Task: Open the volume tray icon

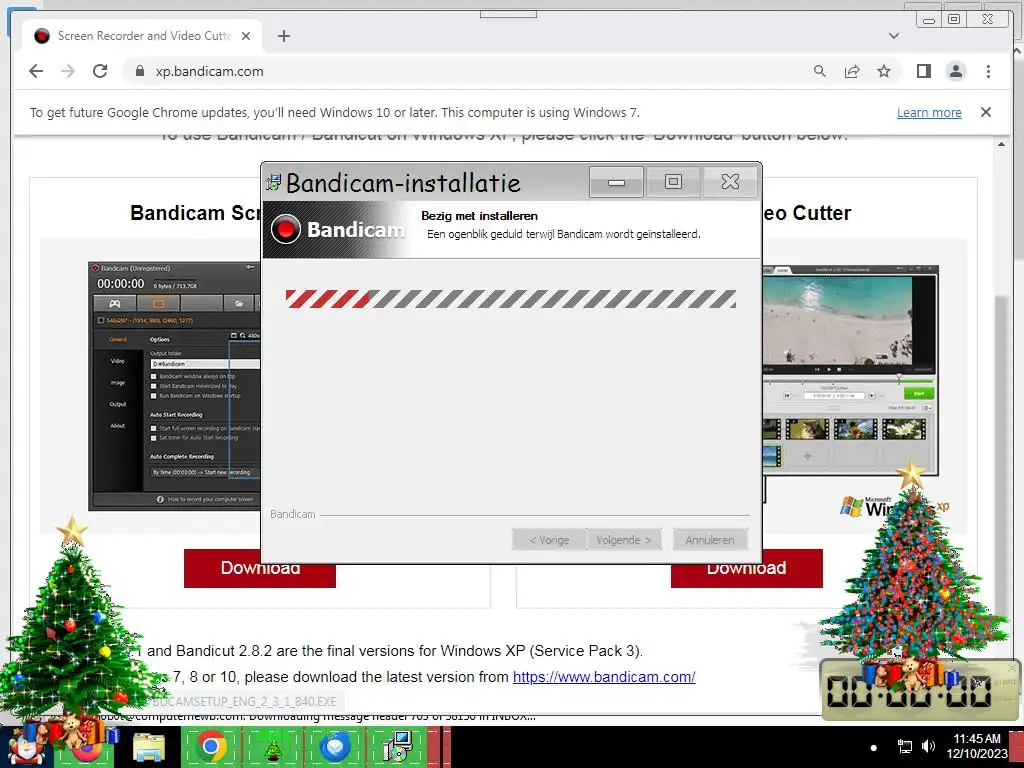Action: click(928, 746)
